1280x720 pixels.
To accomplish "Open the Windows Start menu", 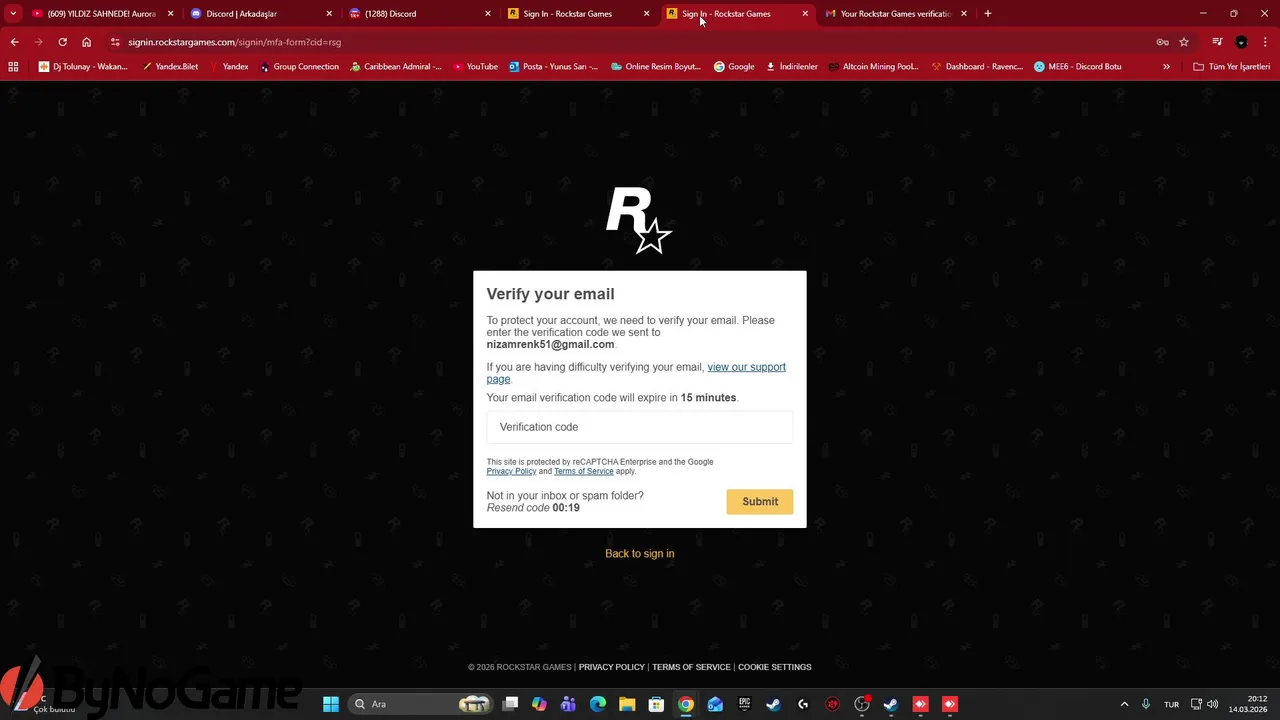I will click(x=330, y=704).
